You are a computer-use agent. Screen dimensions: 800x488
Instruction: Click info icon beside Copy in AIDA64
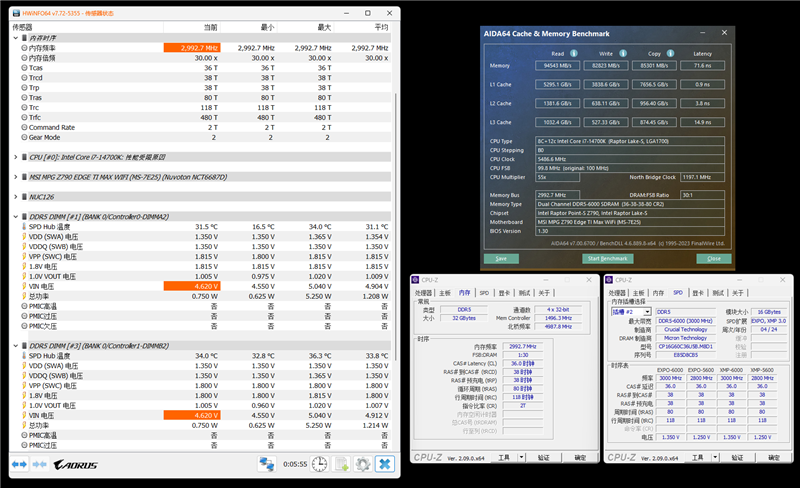[670, 53]
